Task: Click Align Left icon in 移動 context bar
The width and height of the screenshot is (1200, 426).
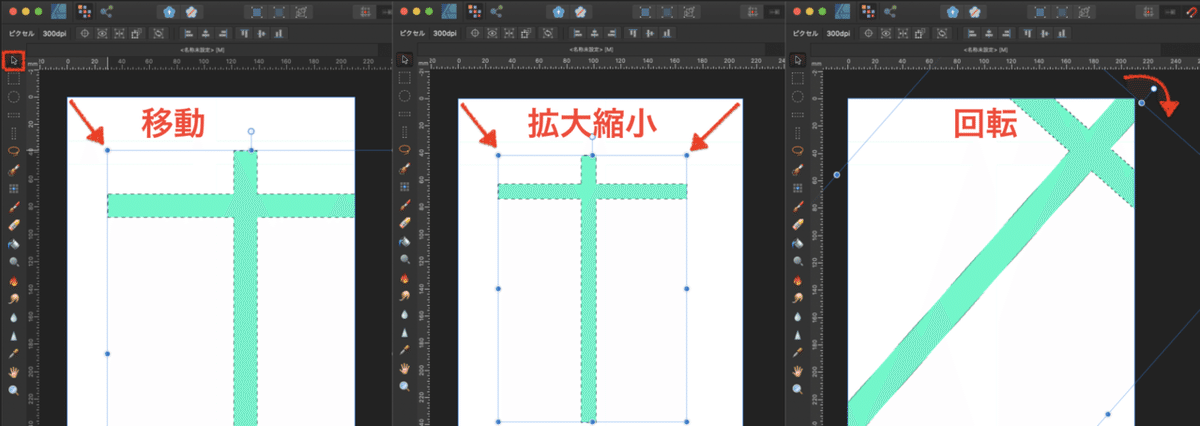Action: tap(189, 33)
